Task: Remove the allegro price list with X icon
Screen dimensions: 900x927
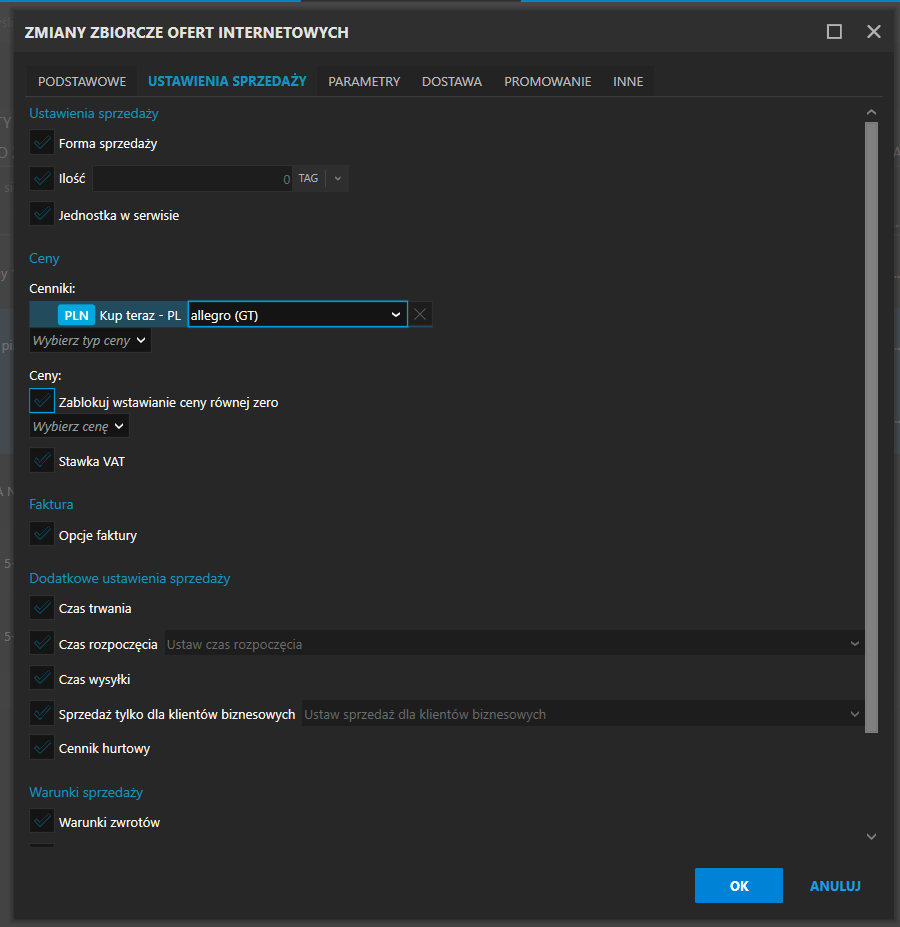Action: pos(421,315)
